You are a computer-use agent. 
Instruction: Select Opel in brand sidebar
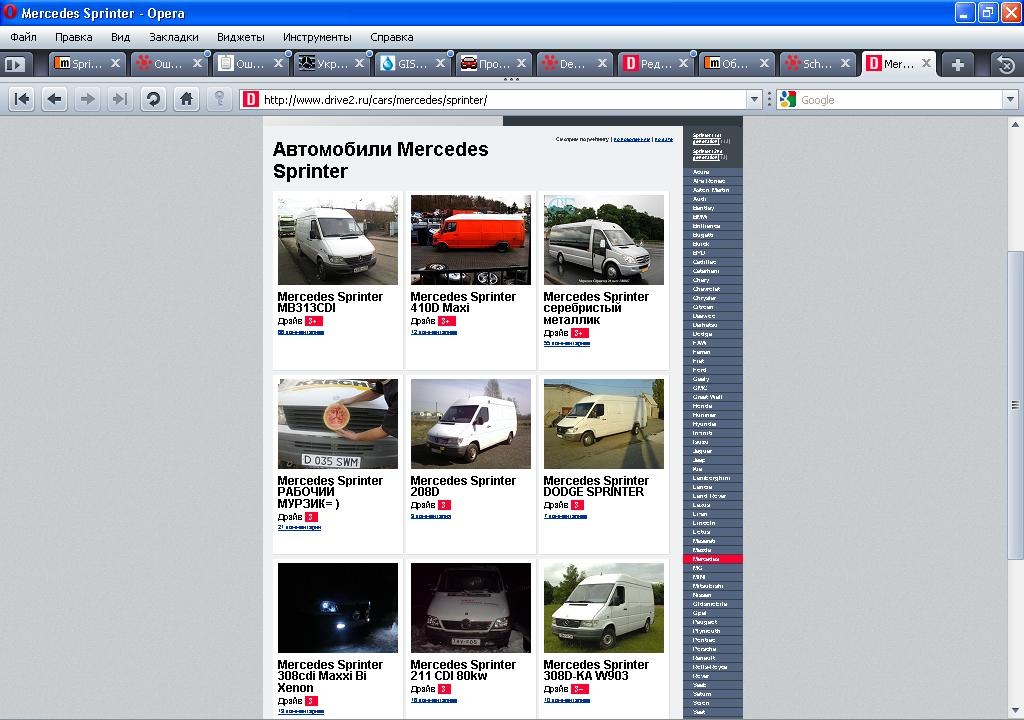[x=699, y=613]
